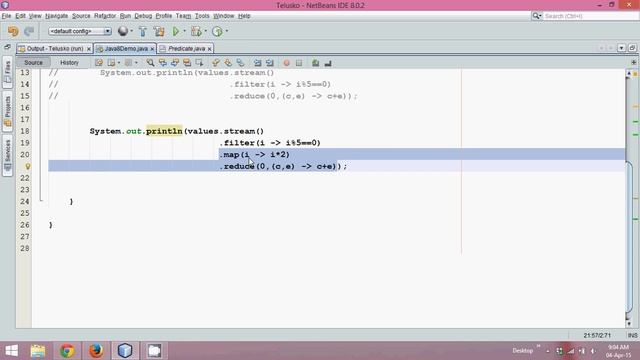This screenshot has width=640, height=360.
Task: Close the Java8Demo.java tab
Action: (x=152, y=49)
